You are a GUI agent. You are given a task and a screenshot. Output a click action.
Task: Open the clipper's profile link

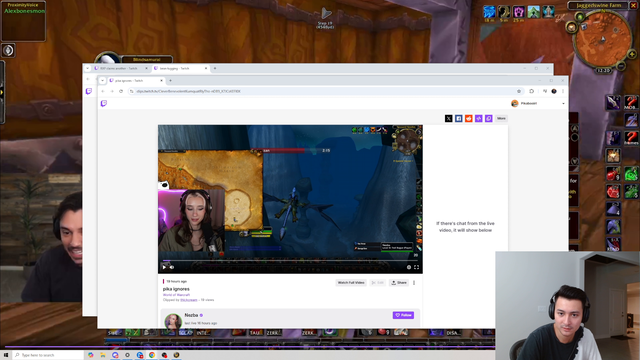tap(189, 300)
